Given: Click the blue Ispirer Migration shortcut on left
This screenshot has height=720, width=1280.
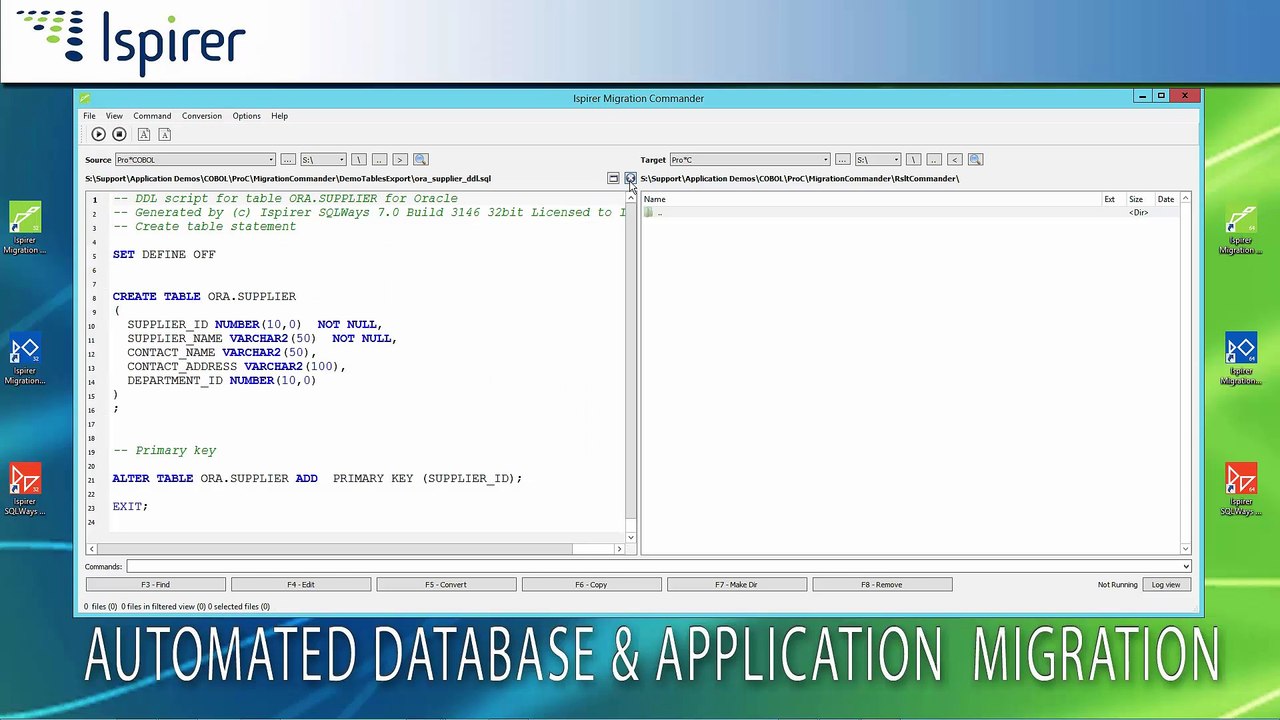Looking at the screenshot, I should point(25,359).
